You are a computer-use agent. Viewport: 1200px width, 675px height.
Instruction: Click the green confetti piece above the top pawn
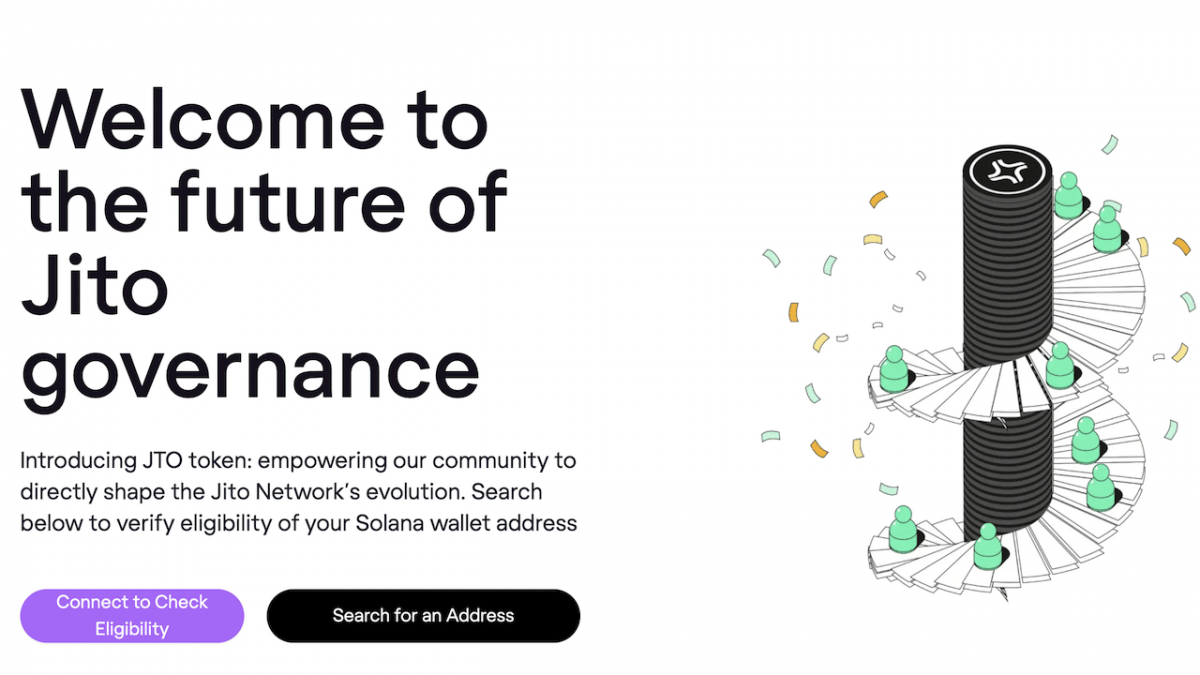[1109, 144]
